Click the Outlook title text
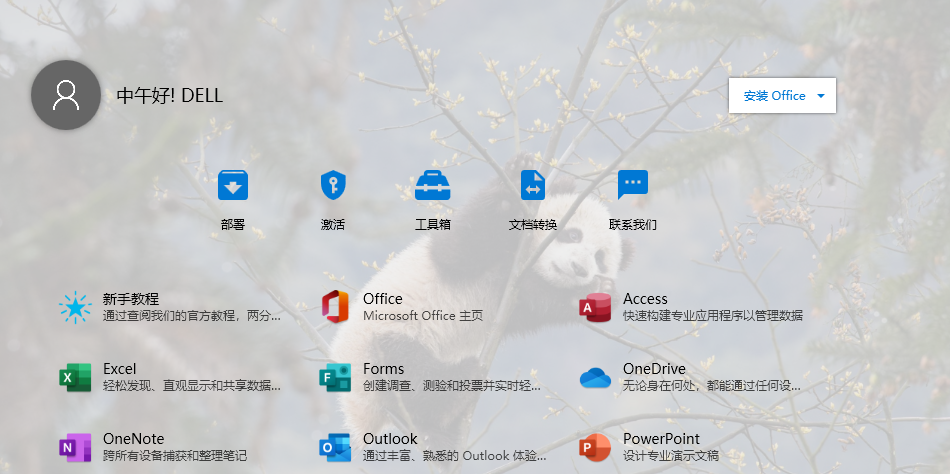950x474 pixels. click(390, 438)
